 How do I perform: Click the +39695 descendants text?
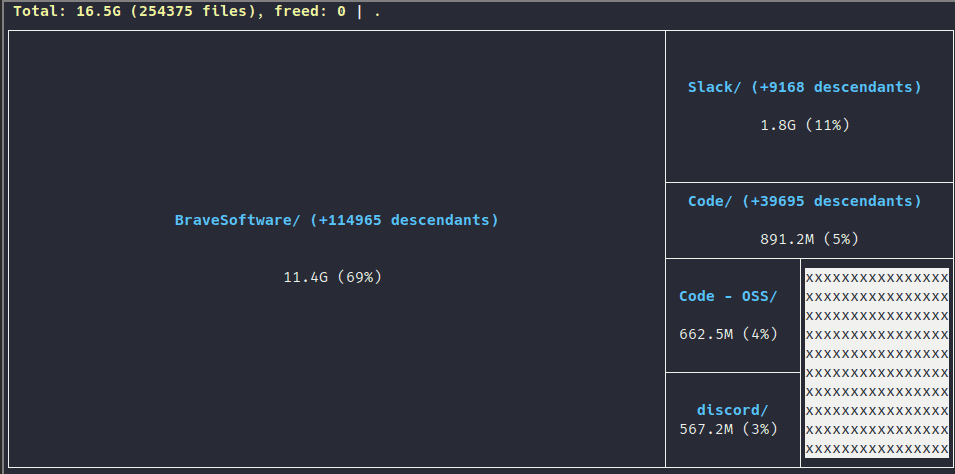832,201
